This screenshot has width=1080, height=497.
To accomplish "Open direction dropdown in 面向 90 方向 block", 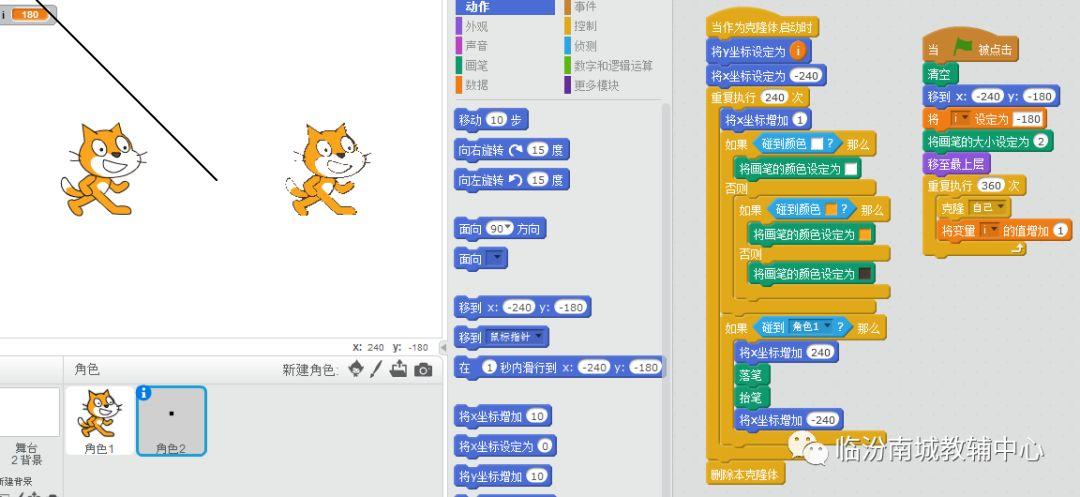I will tap(508, 229).
